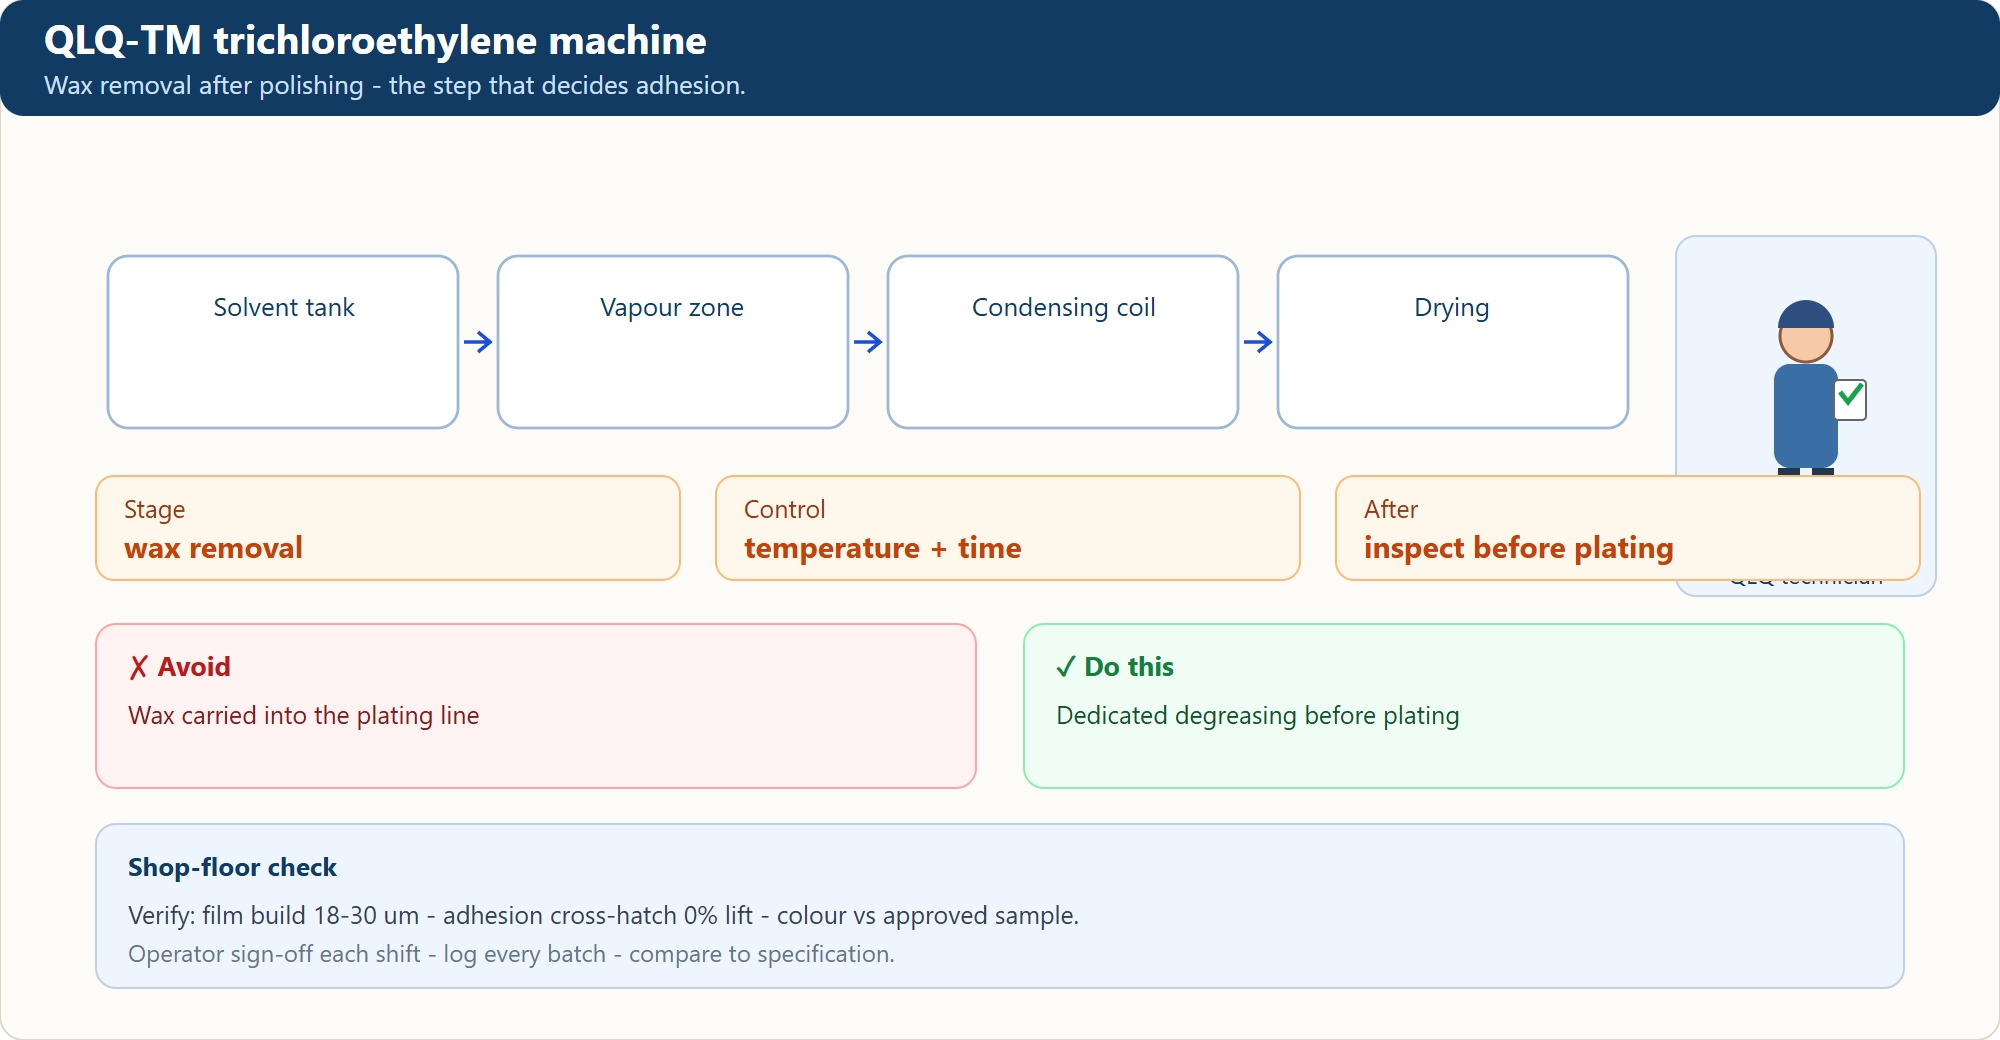Click the red X Avoid icon
This screenshot has height=1040, width=2000.
139,667
